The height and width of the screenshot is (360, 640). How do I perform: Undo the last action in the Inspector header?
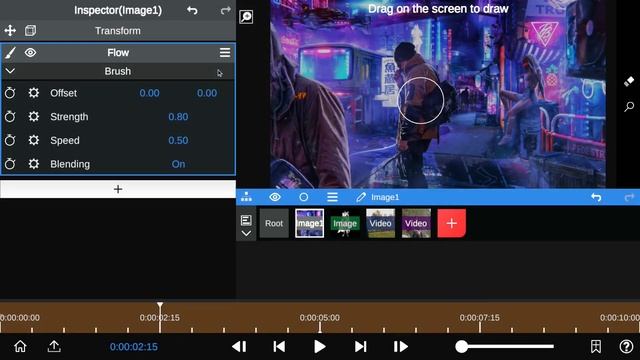[192, 10]
